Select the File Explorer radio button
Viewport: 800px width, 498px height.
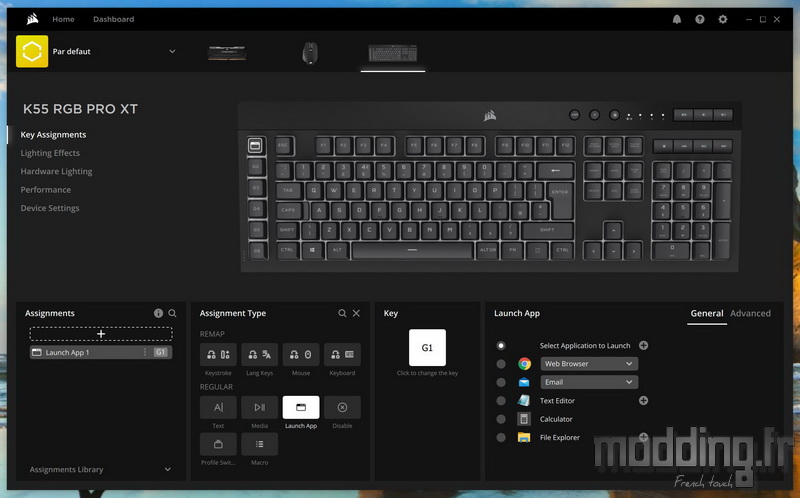coord(501,437)
